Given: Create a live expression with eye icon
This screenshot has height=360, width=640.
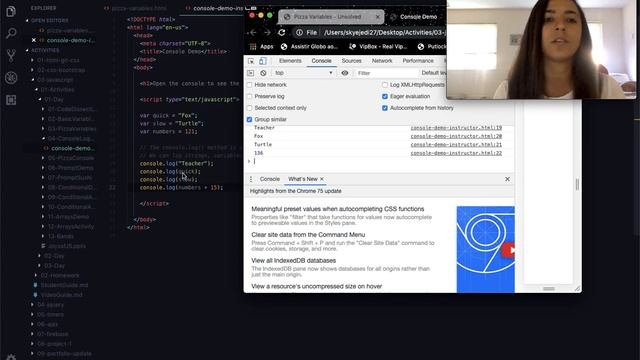Looking at the screenshot, I should 345,73.
